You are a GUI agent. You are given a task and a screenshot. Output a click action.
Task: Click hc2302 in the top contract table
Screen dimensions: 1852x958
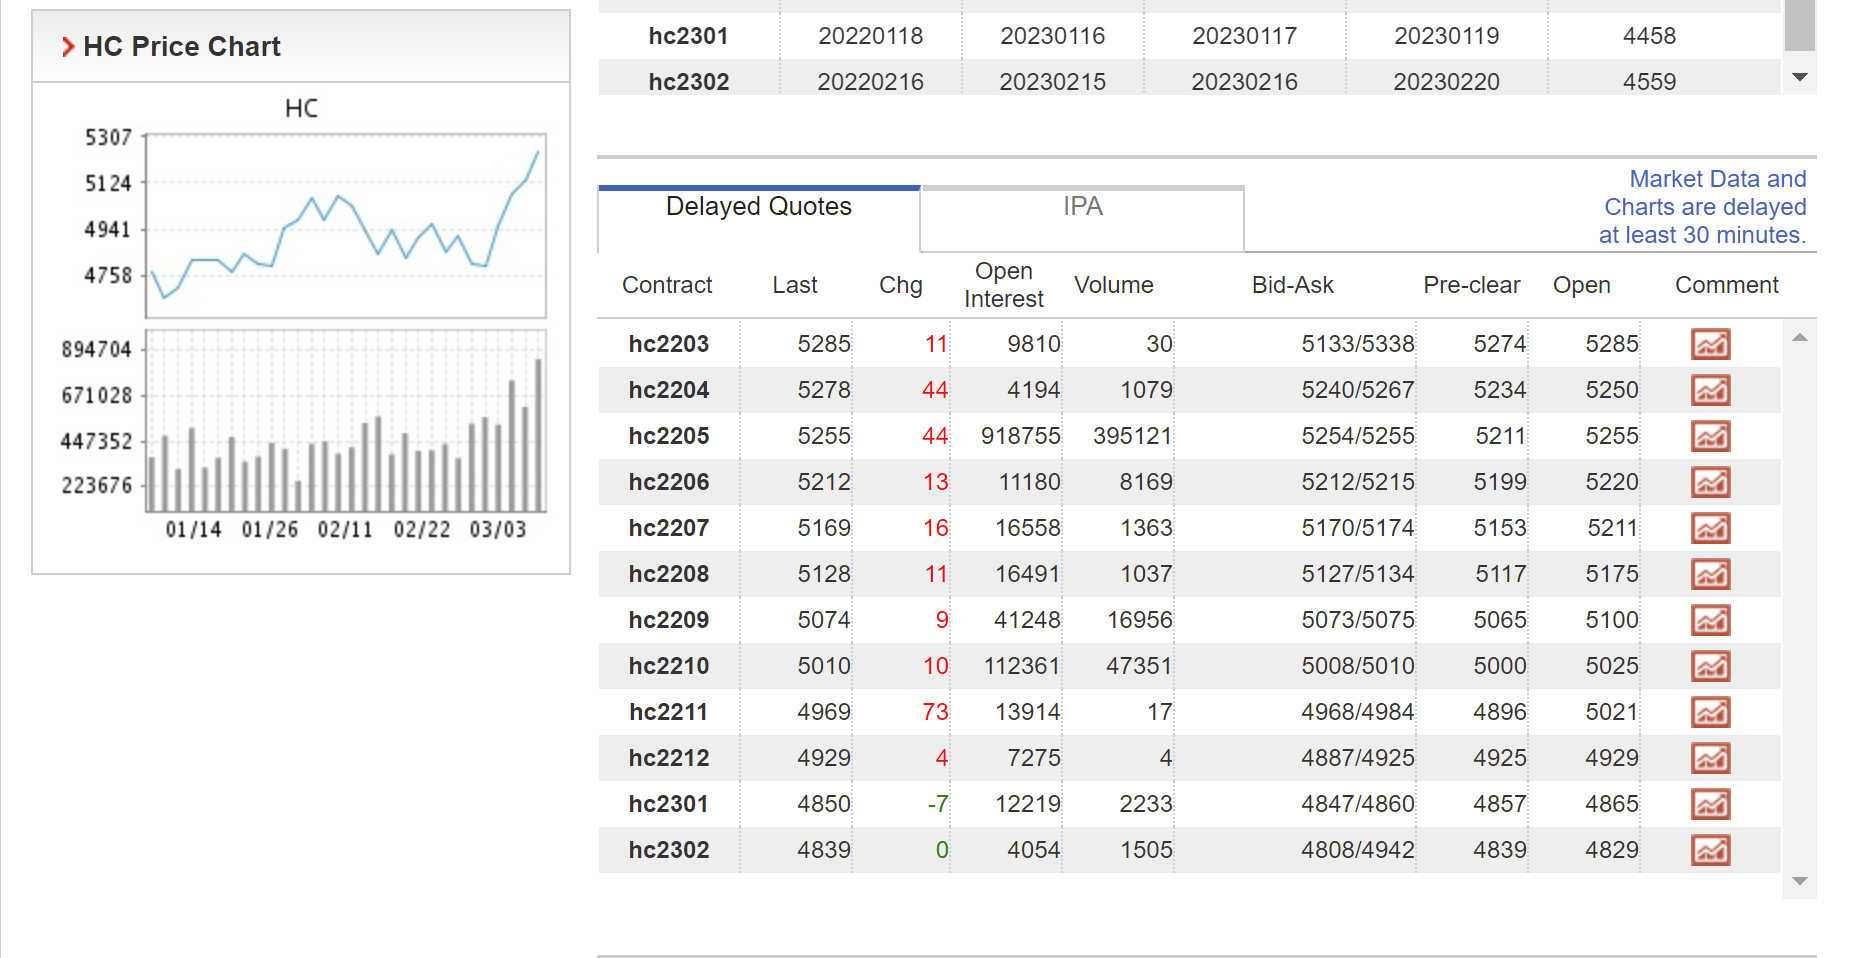point(689,82)
